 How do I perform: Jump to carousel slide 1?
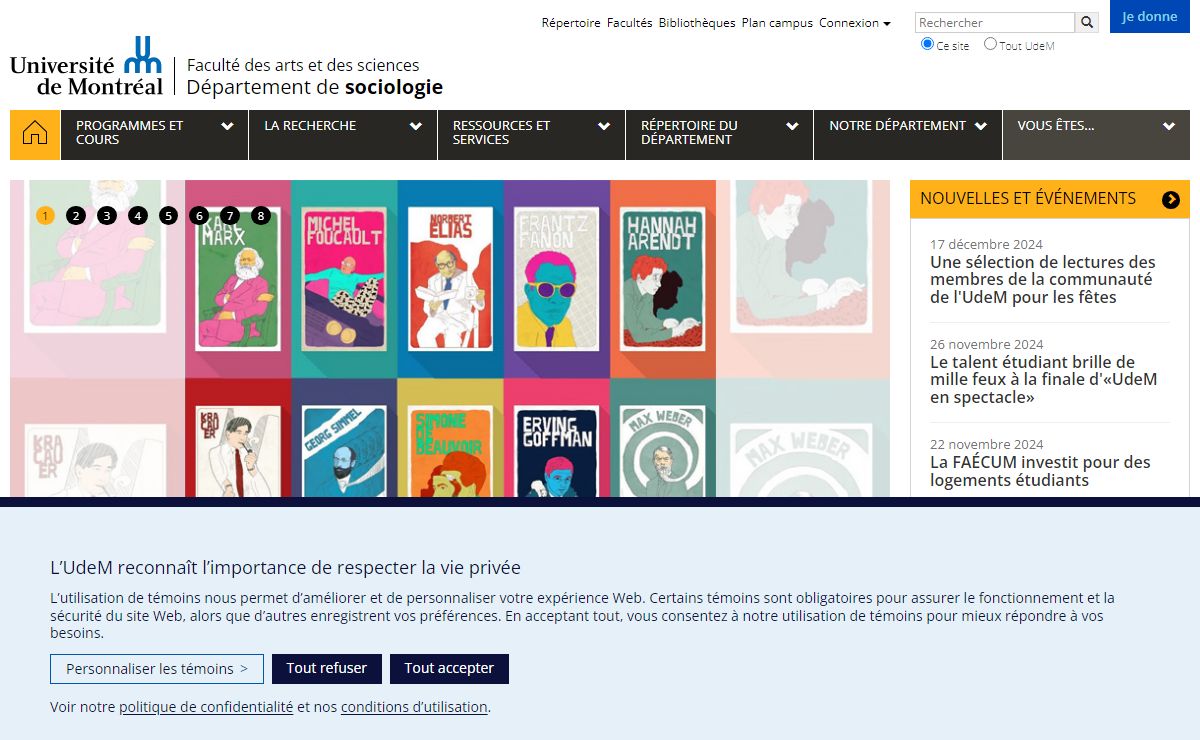coord(45,215)
